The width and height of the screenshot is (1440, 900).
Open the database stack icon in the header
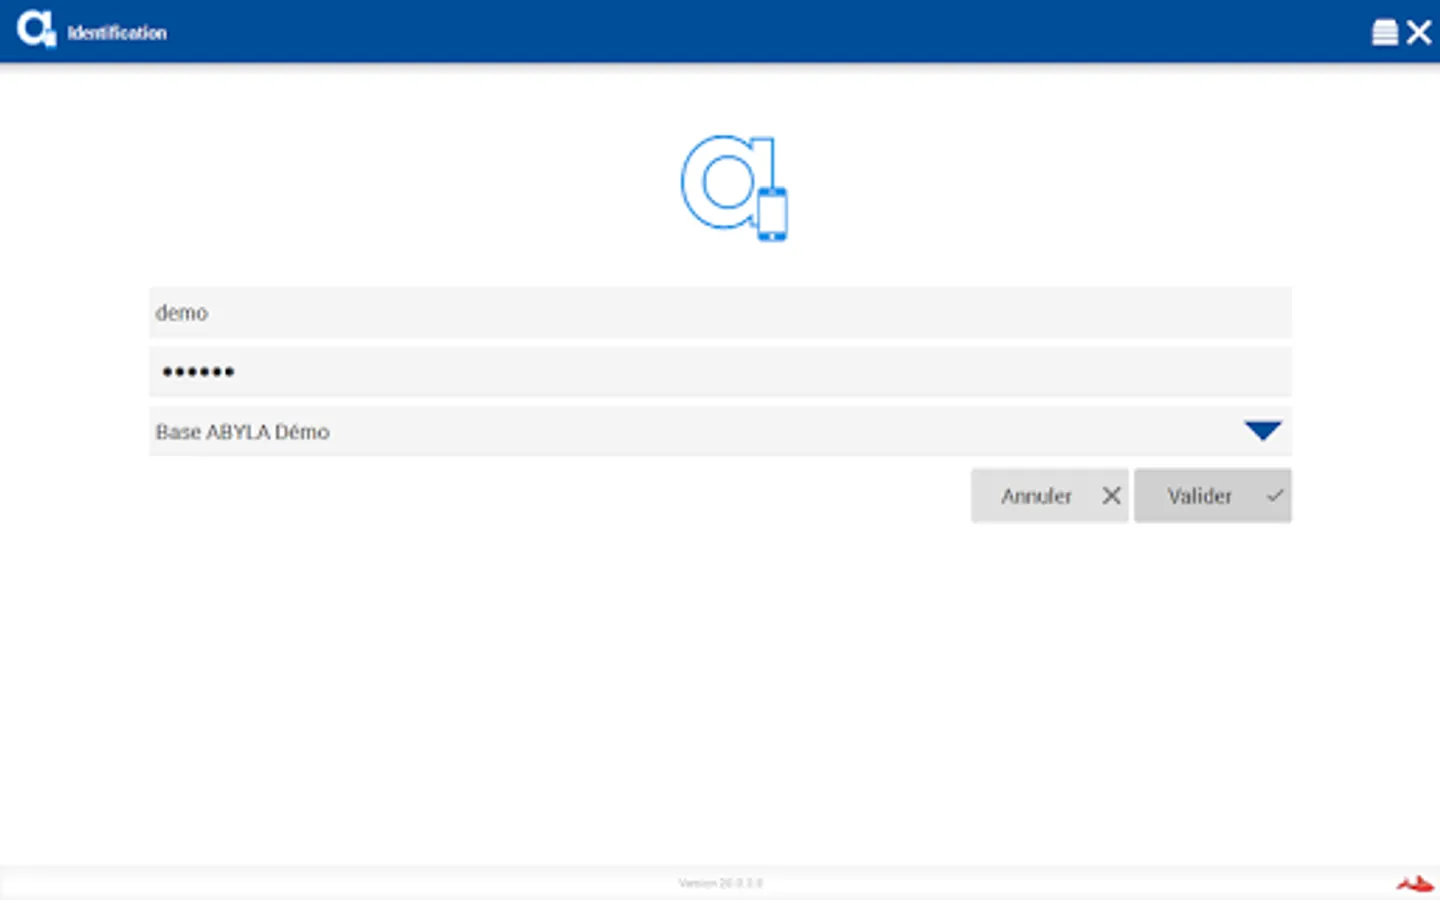(1385, 33)
